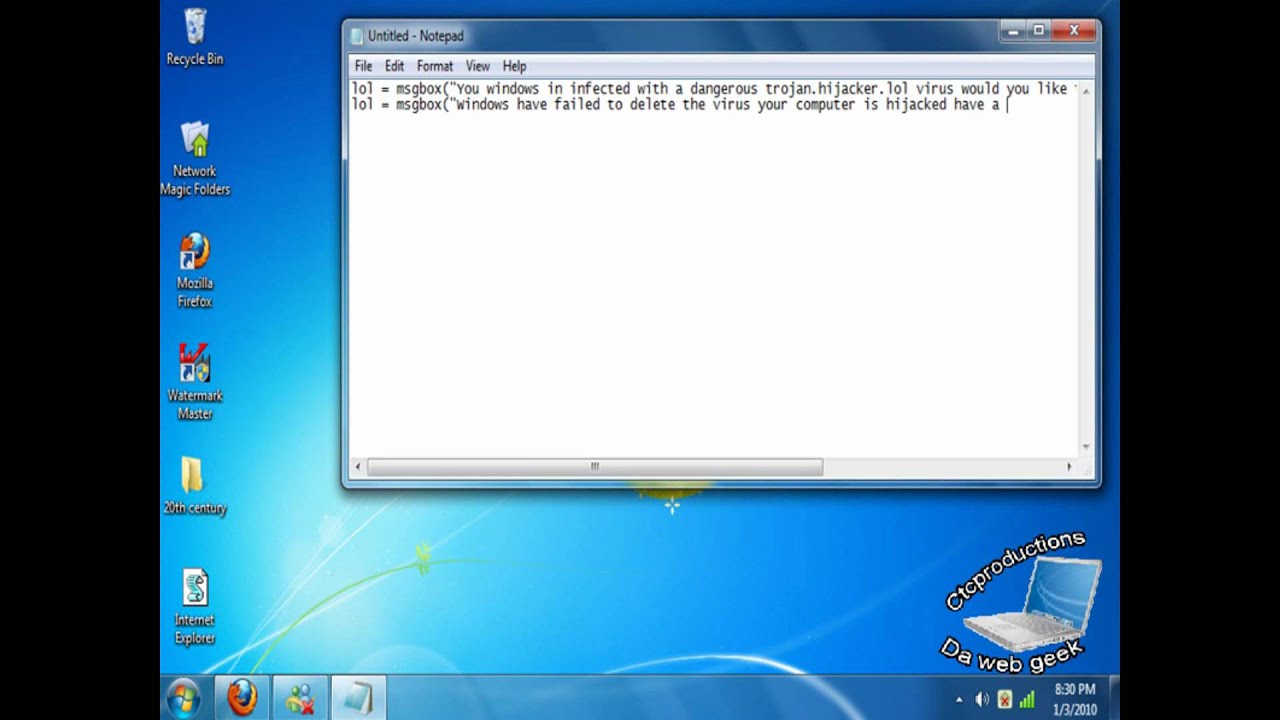Open the View menu in Notepad
This screenshot has width=1280, height=720.
[477, 66]
